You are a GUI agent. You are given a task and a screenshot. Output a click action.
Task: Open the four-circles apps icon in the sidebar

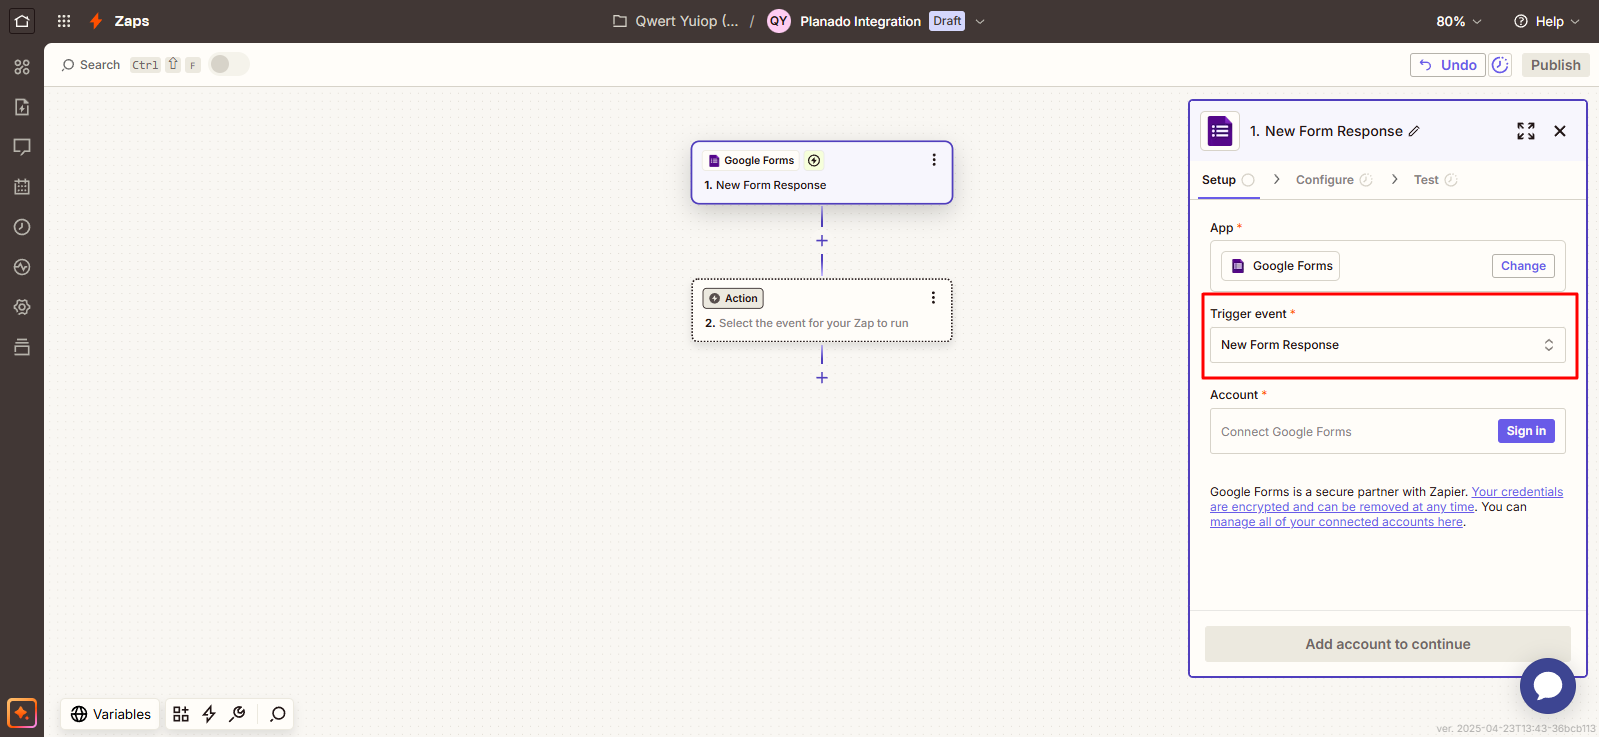coord(22,67)
